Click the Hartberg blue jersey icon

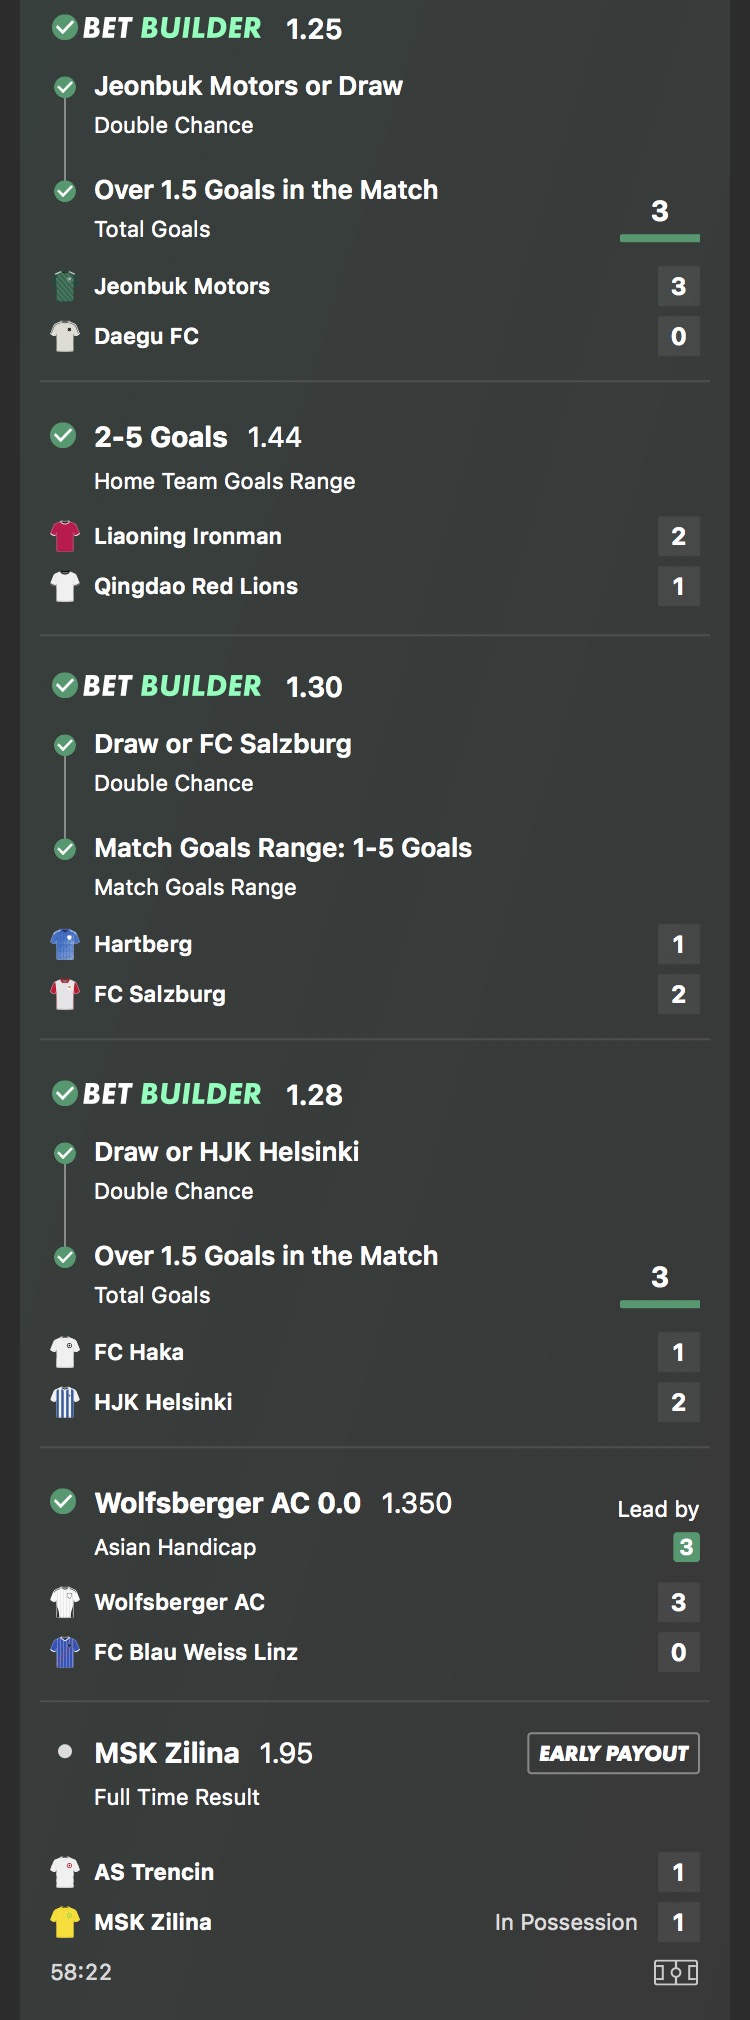click(65, 945)
